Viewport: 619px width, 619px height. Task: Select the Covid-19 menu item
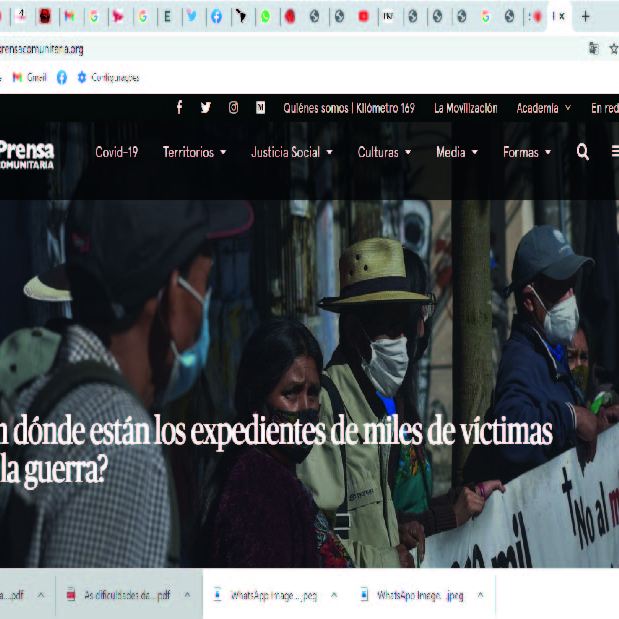coord(116,152)
